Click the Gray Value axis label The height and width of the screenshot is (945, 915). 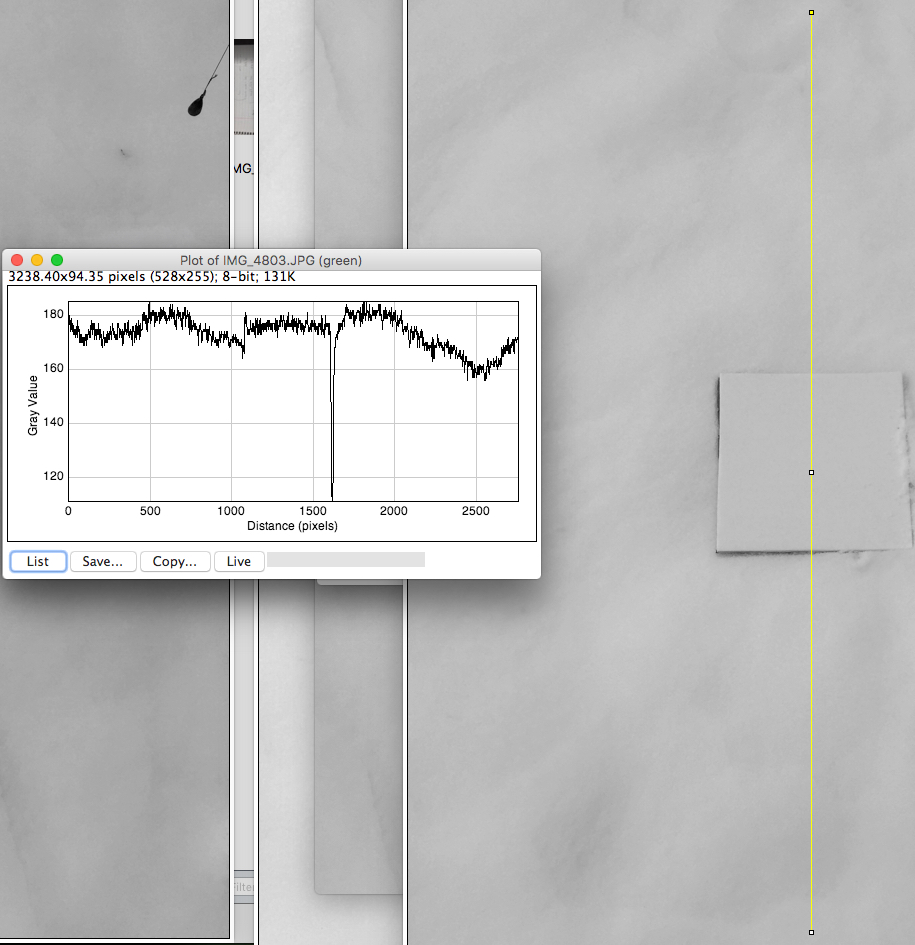click(x=33, y=405)
